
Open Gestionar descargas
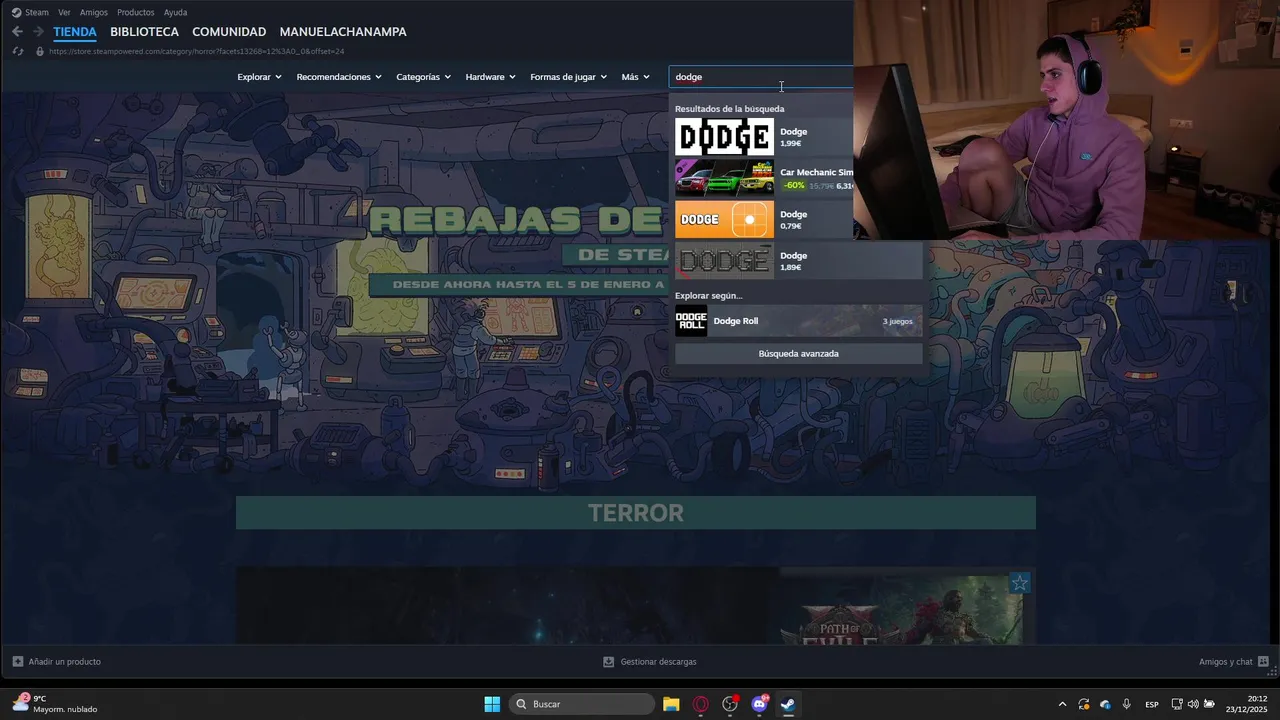(x=658, y=662)
